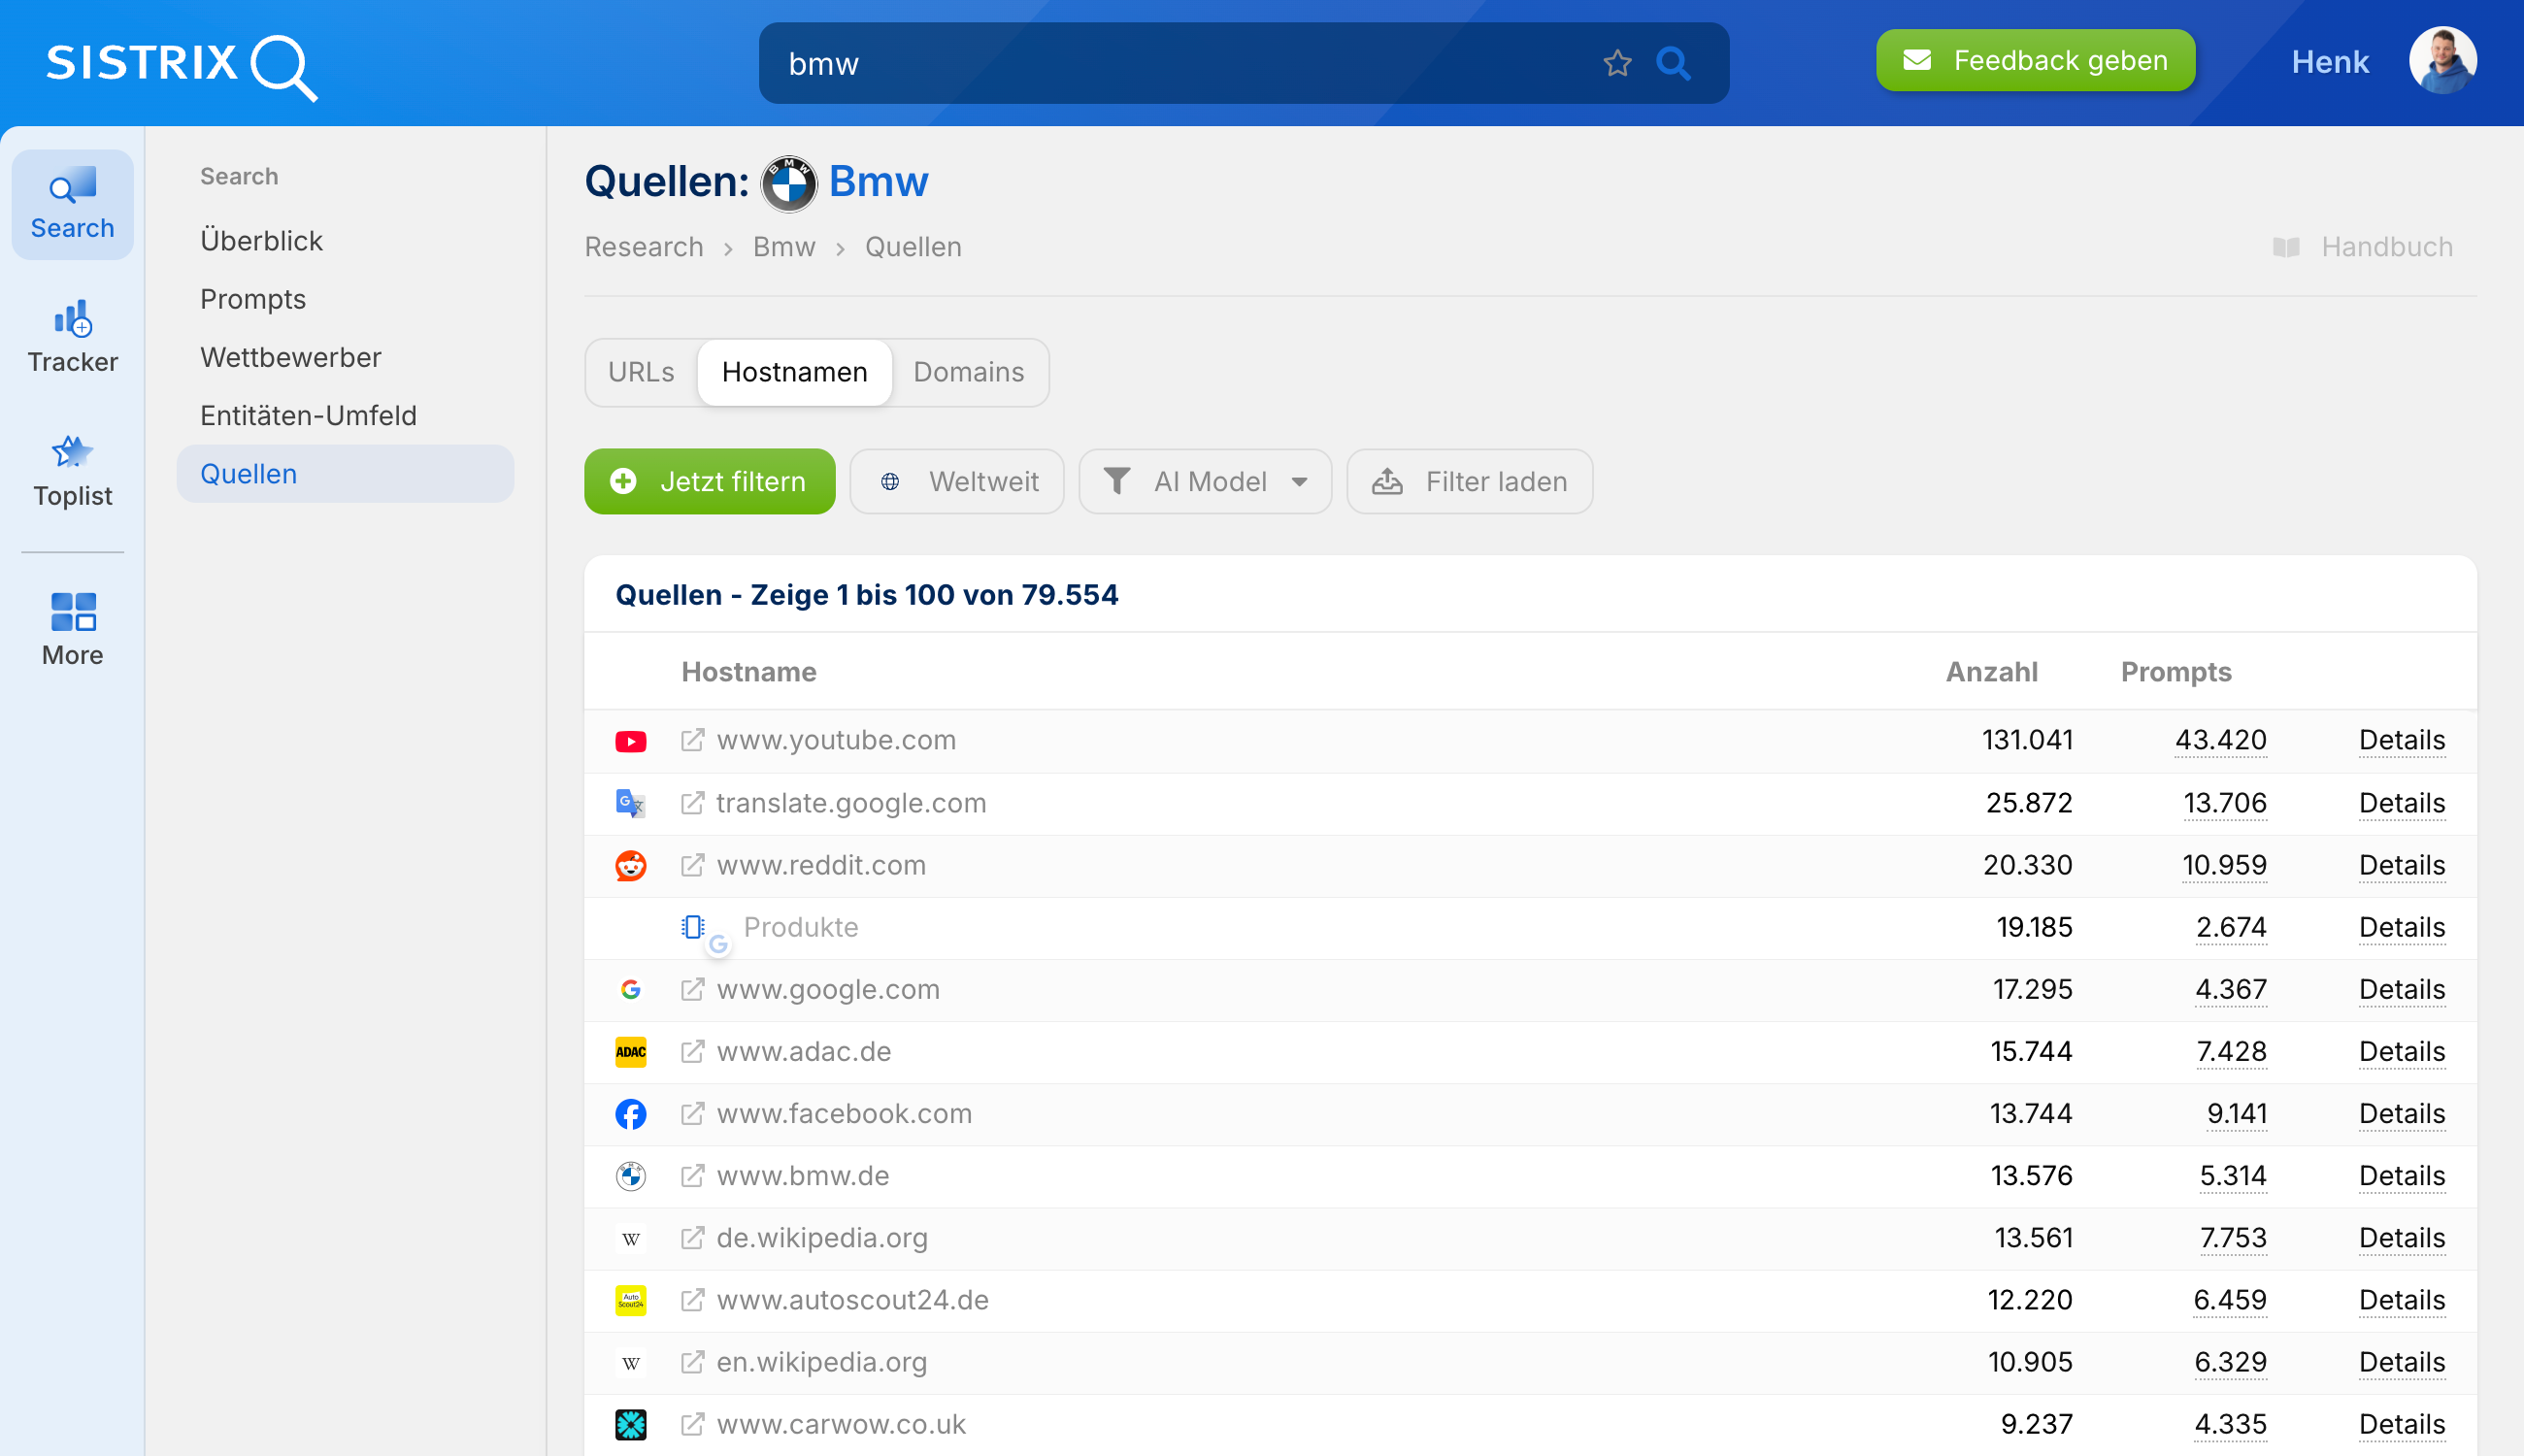Click the search magnifier in the search bar

point(1674,63)
